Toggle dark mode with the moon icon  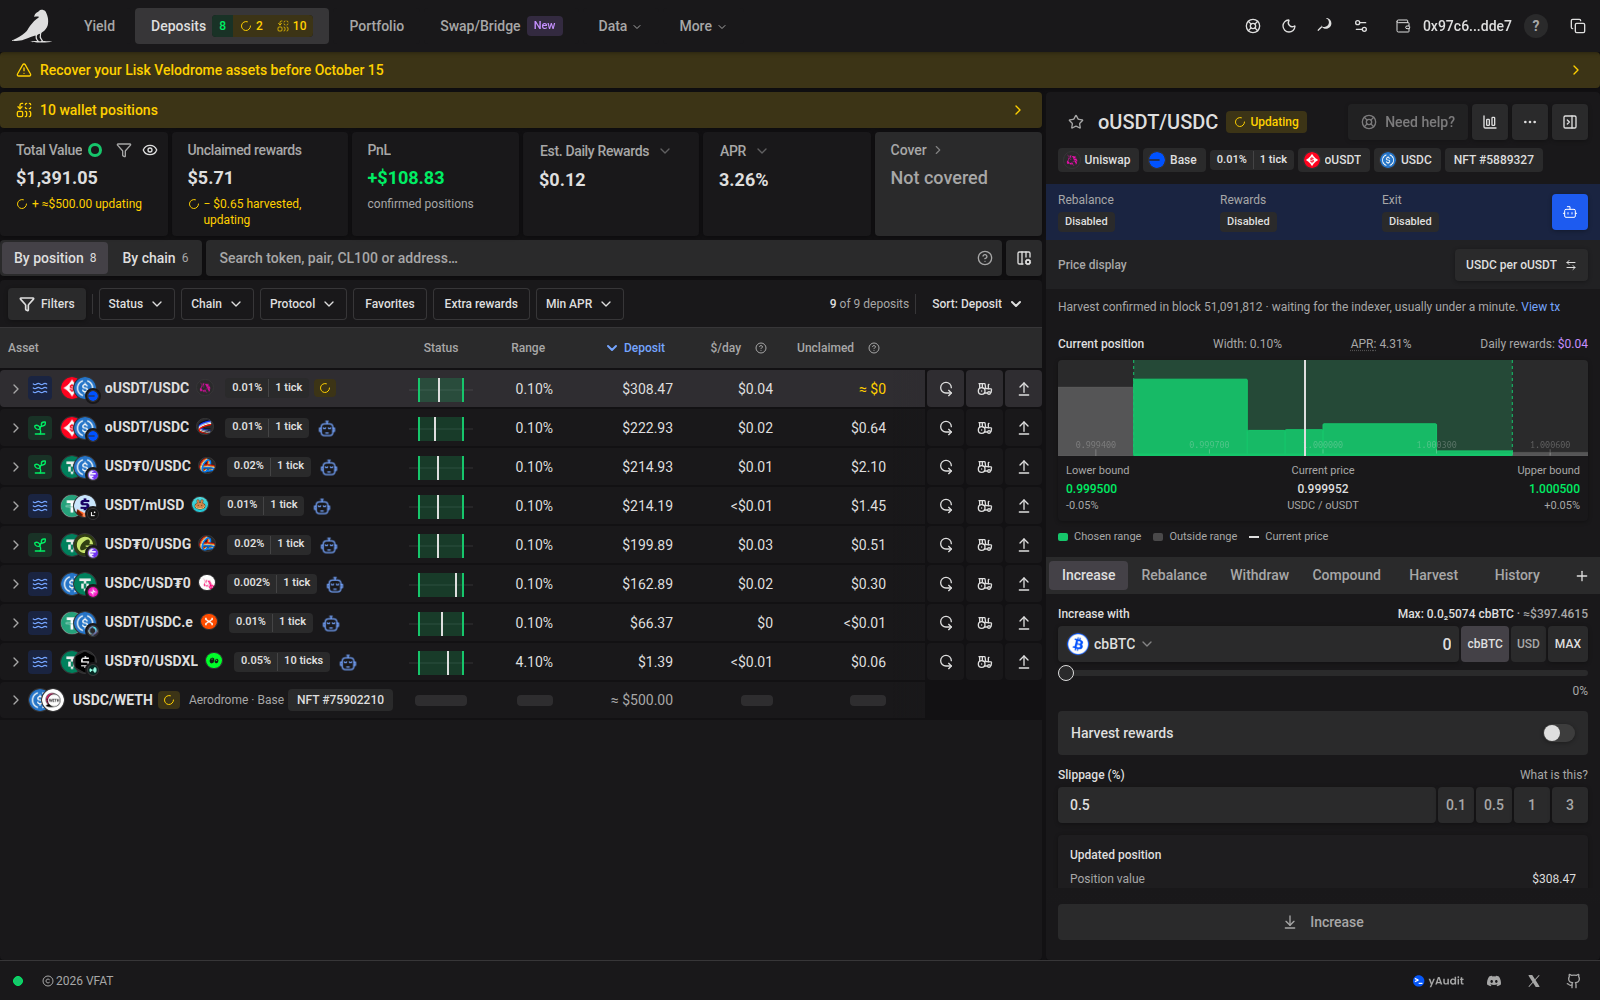pos(1289,26)
